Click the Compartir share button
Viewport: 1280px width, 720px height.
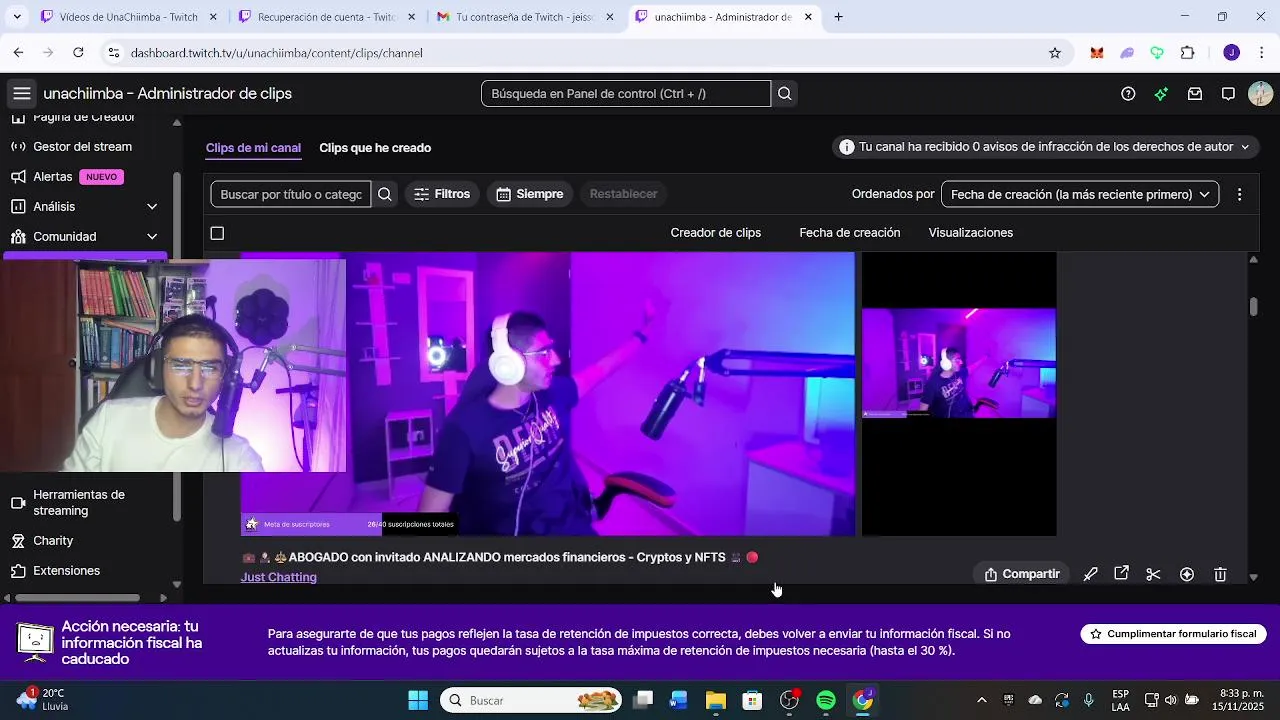1022,574
